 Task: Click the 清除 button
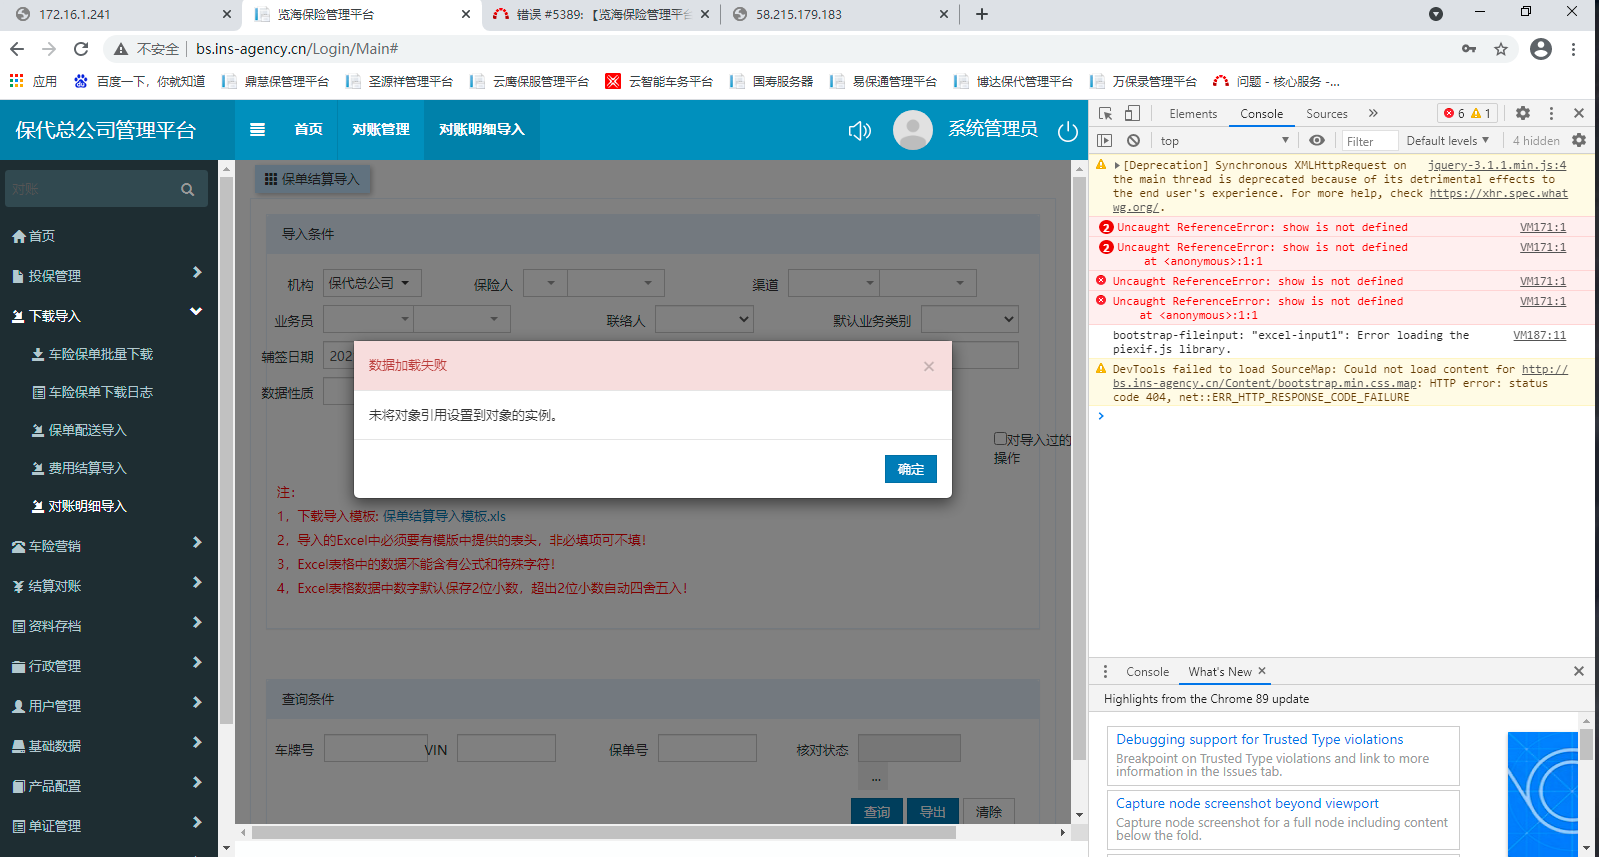pos(989,811)
